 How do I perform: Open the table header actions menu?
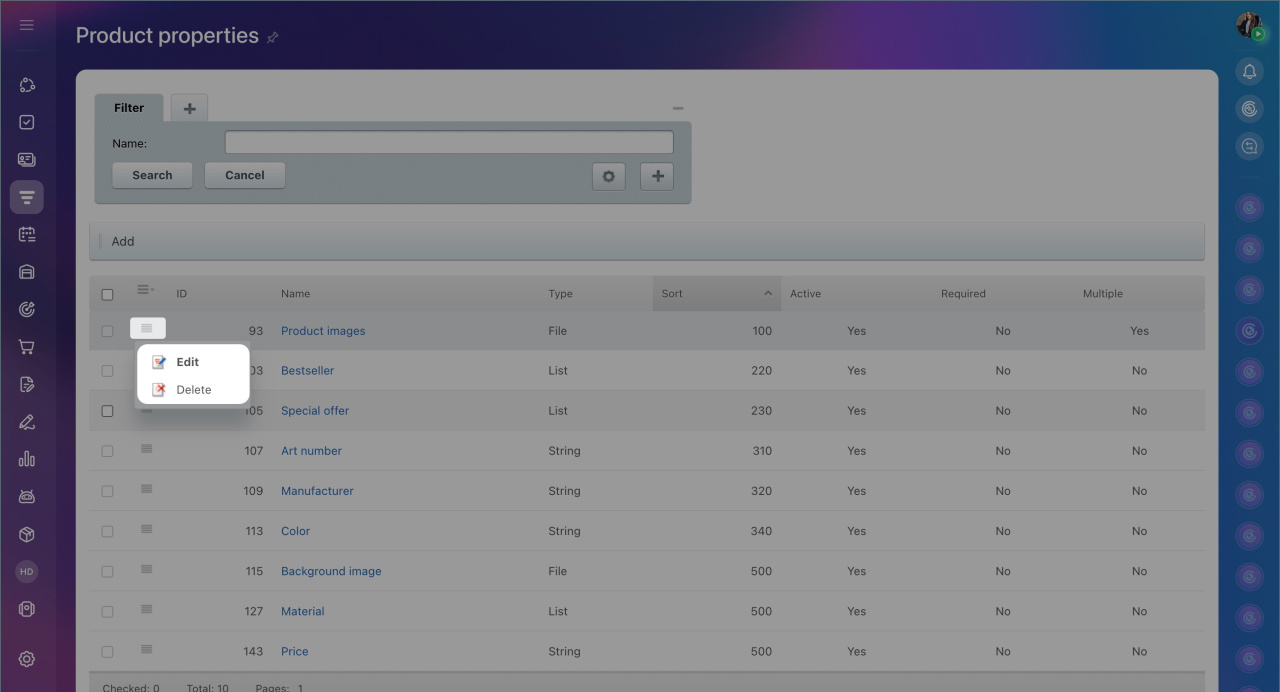(145, 290)
